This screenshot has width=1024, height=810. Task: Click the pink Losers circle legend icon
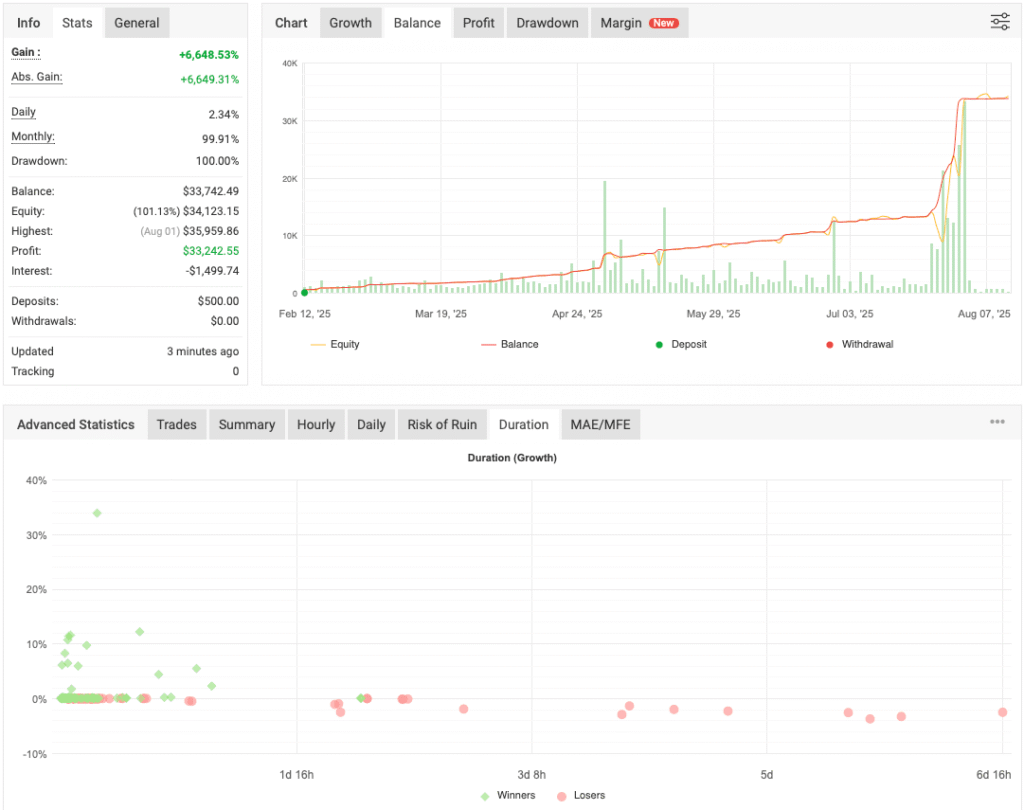click(561, 796)
